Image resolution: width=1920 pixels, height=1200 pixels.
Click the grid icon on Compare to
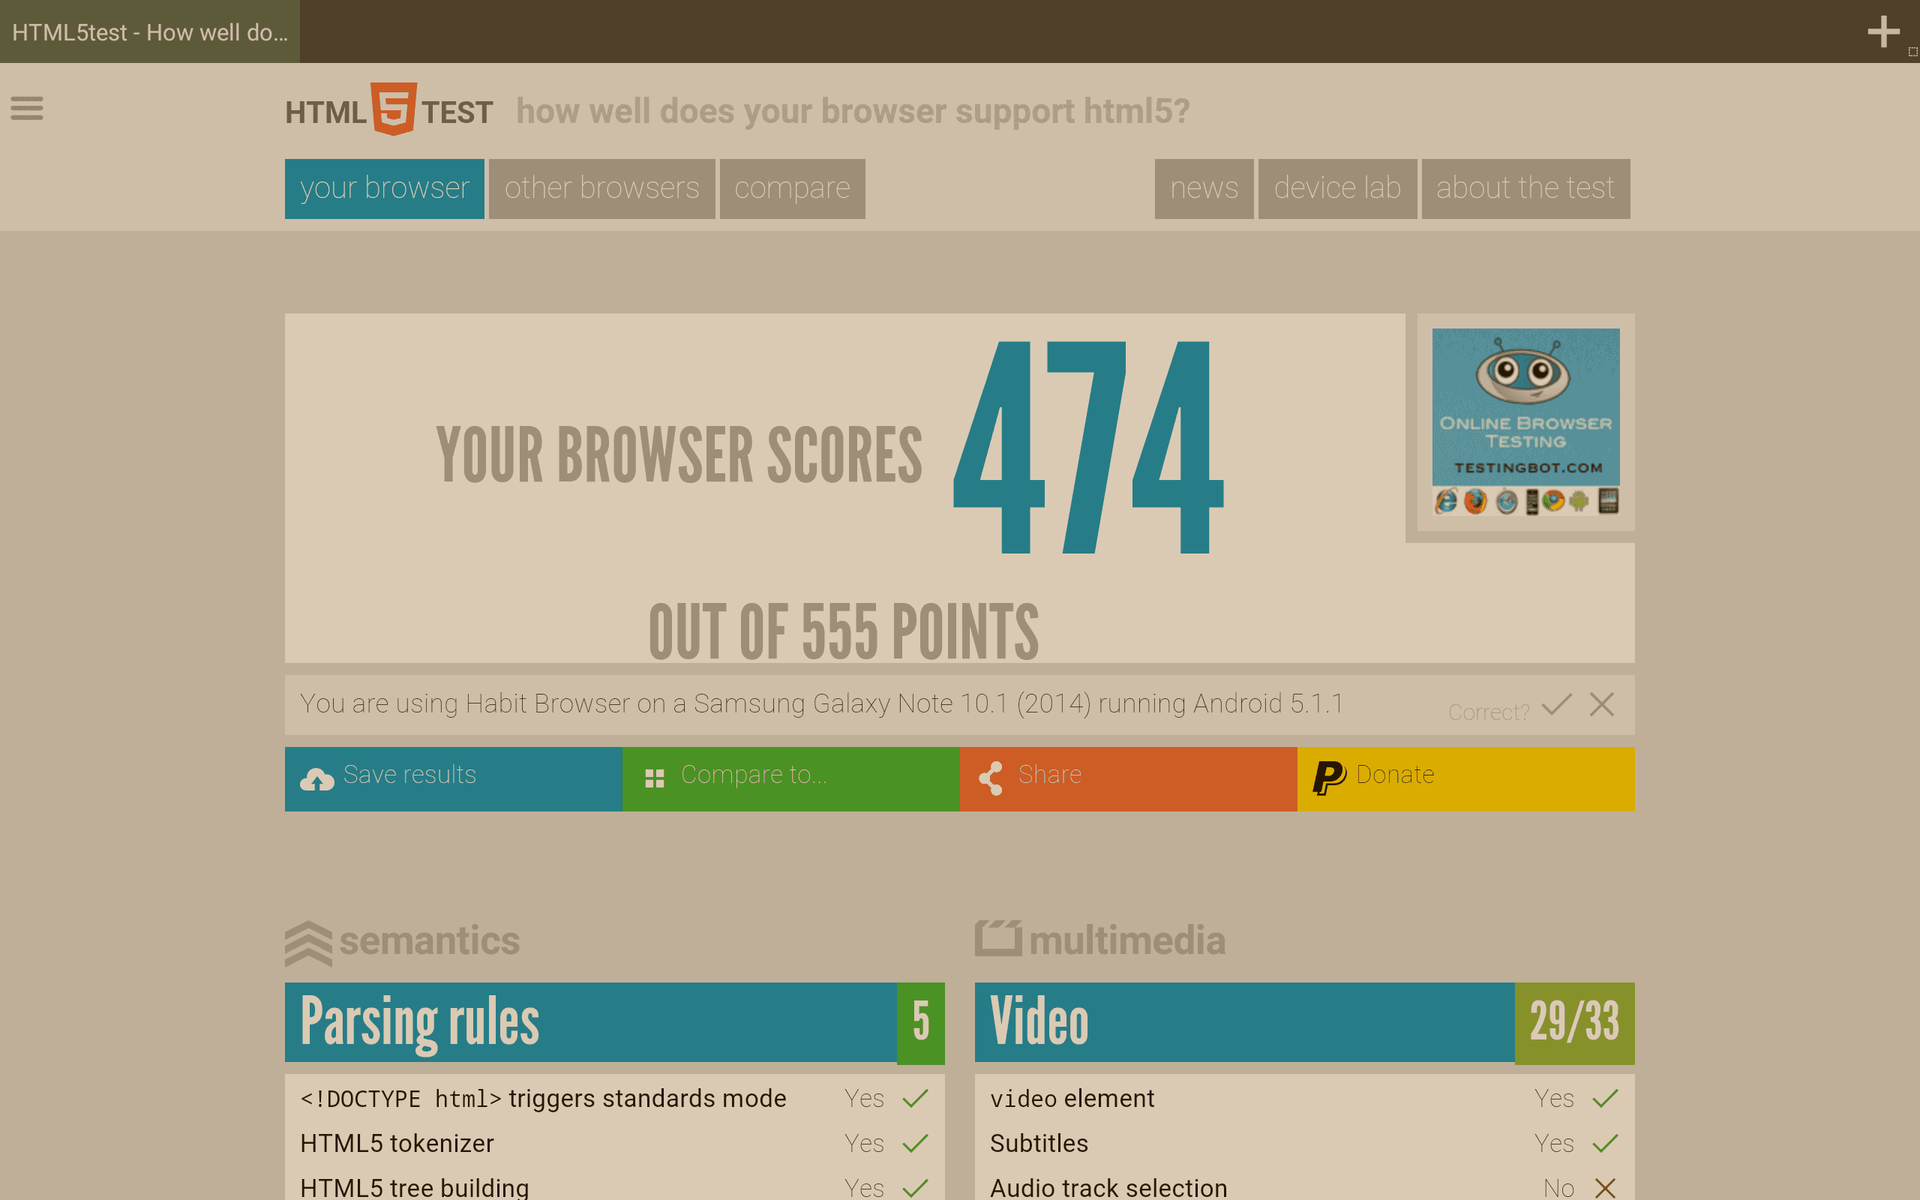655,778
